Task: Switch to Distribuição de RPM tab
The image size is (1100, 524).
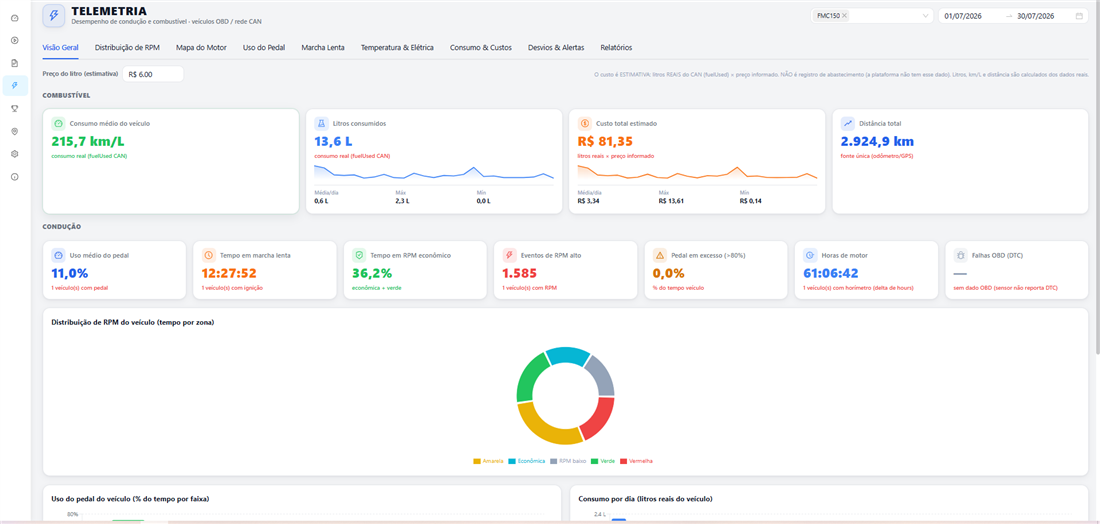Action: [x=128, y=48]
